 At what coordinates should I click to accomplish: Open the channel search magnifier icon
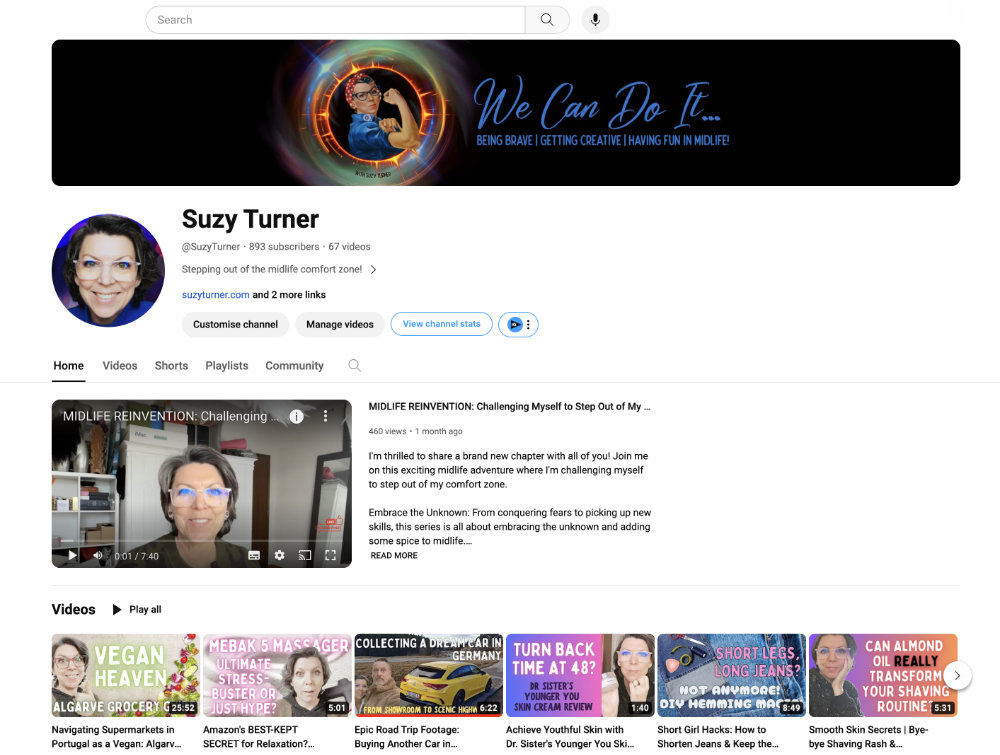355,365
